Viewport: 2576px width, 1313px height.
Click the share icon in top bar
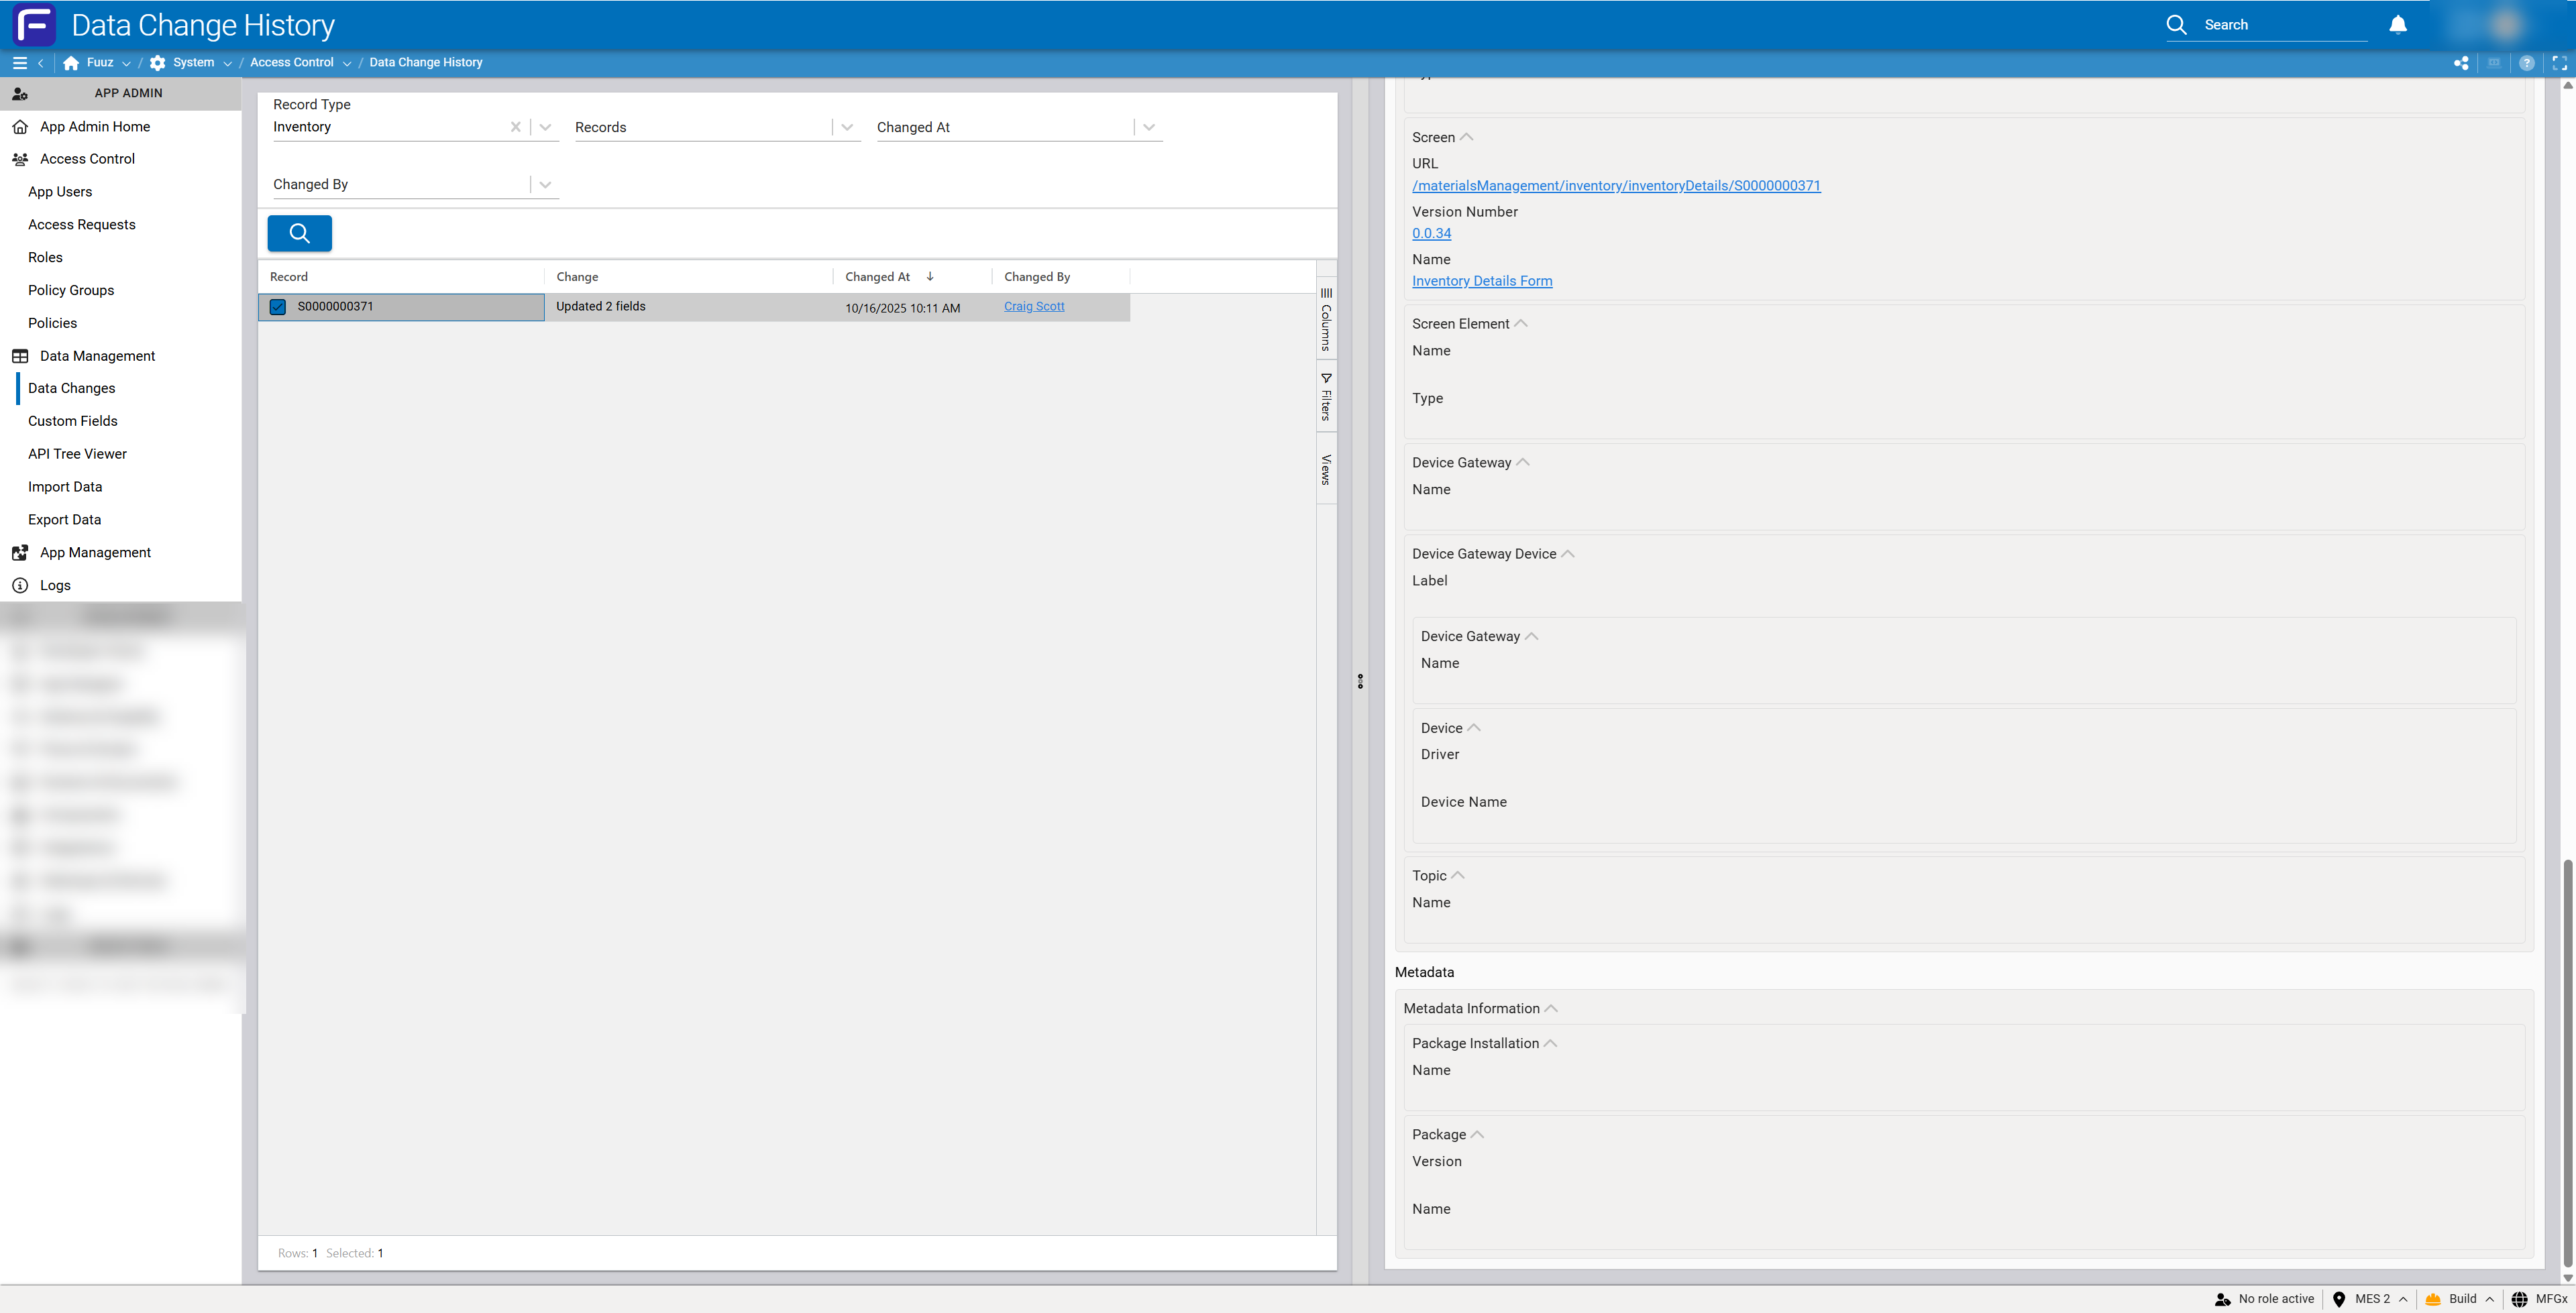[2461, 63]
